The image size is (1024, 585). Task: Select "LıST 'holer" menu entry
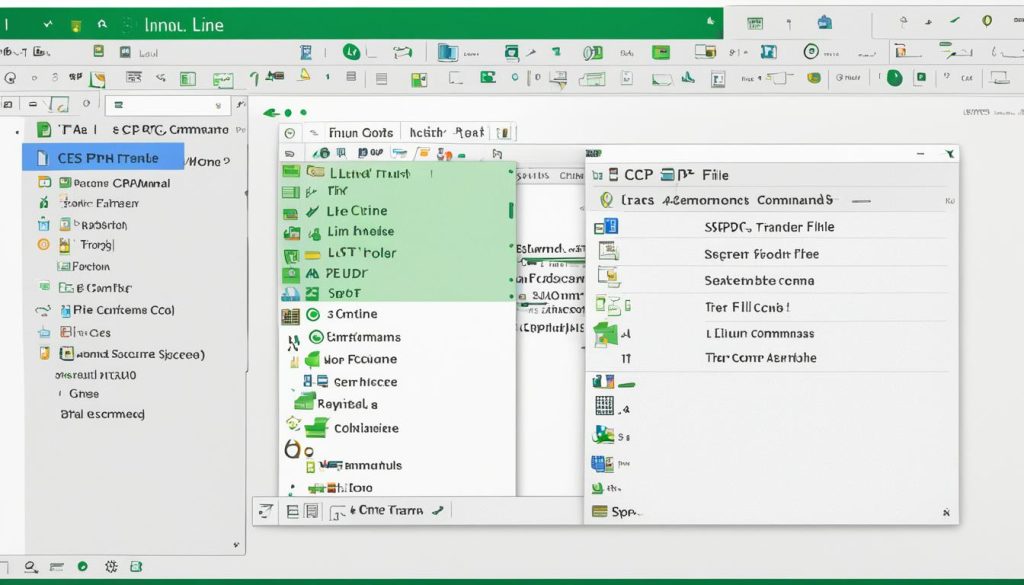click(362, 253)
